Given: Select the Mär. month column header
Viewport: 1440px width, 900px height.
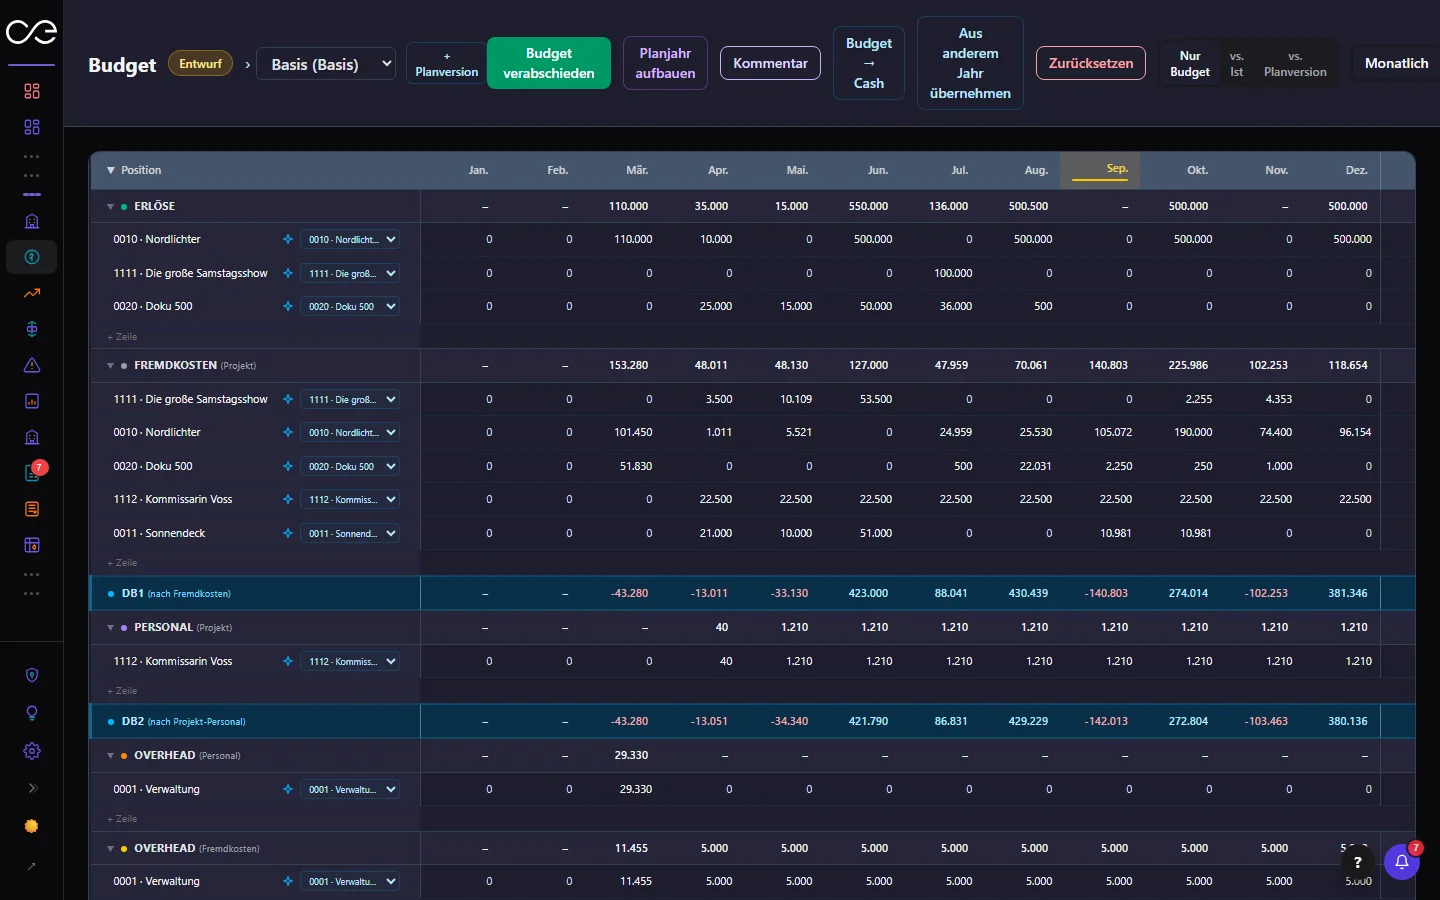Looking at the screenshot, I should point(637,170).
